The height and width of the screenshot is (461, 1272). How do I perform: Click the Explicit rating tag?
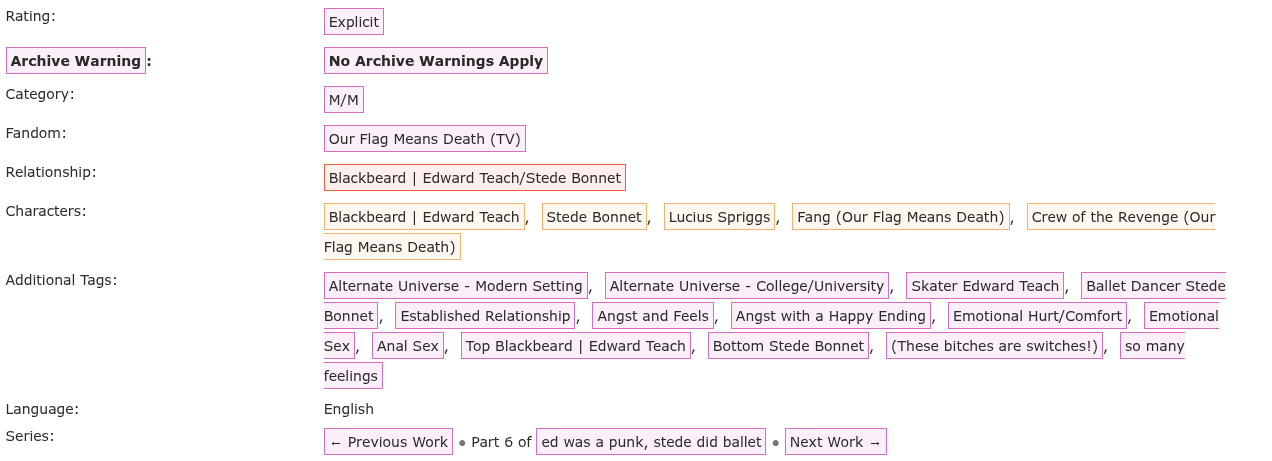point(354,22)
